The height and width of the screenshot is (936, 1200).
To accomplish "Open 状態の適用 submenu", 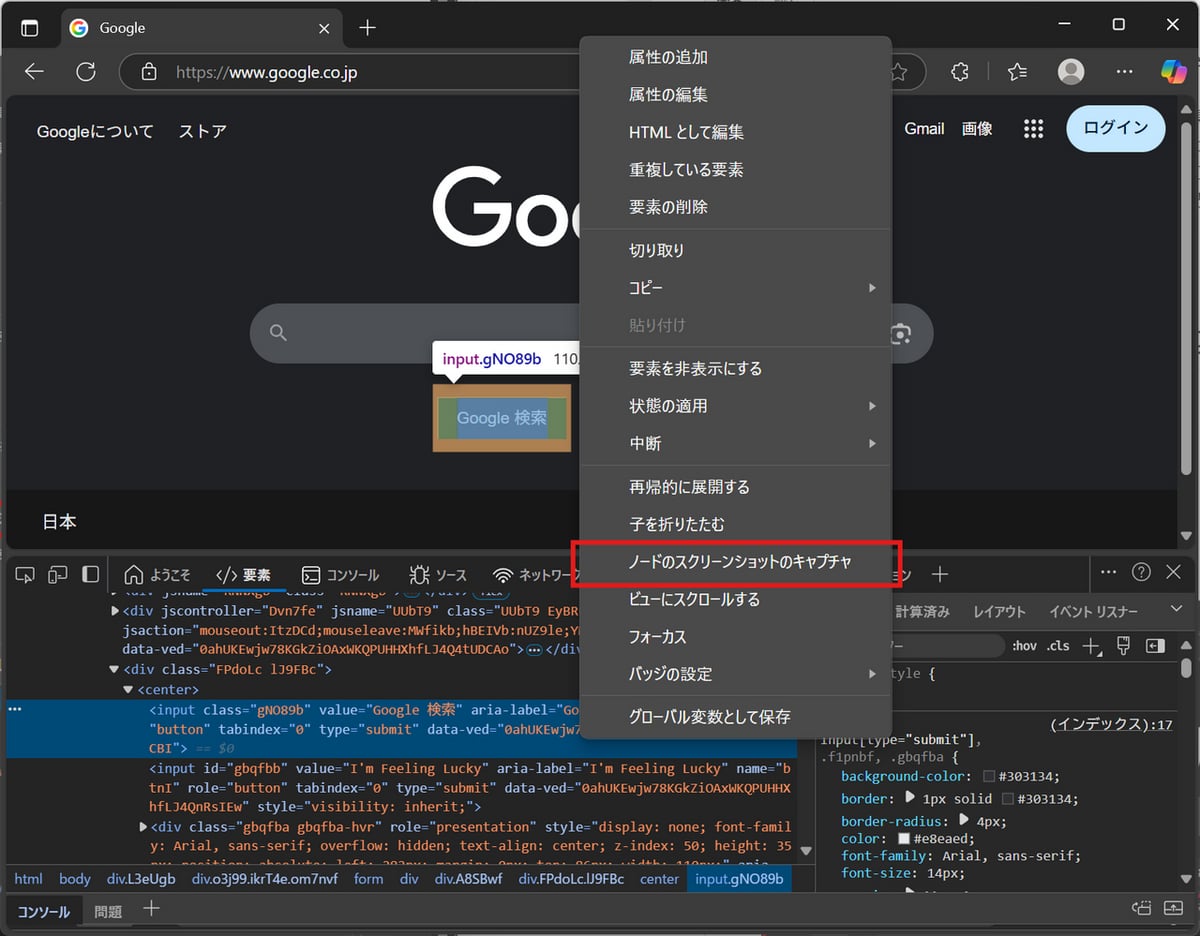I will pos(735,406).
